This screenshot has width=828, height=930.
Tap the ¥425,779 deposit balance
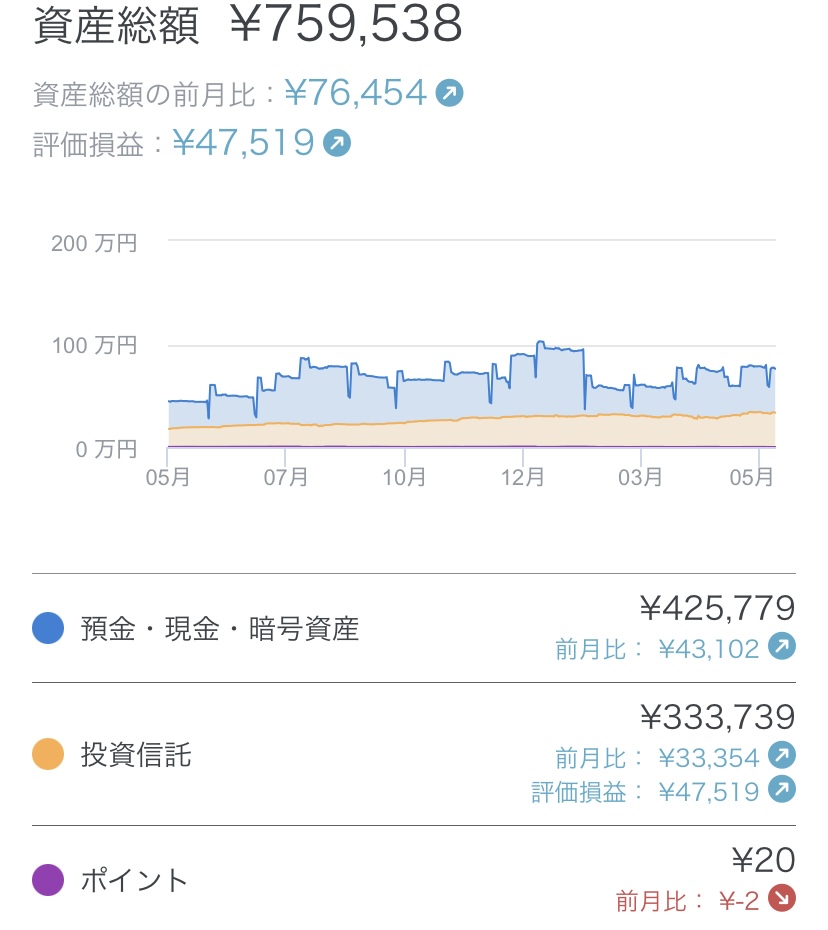(717, 608)
